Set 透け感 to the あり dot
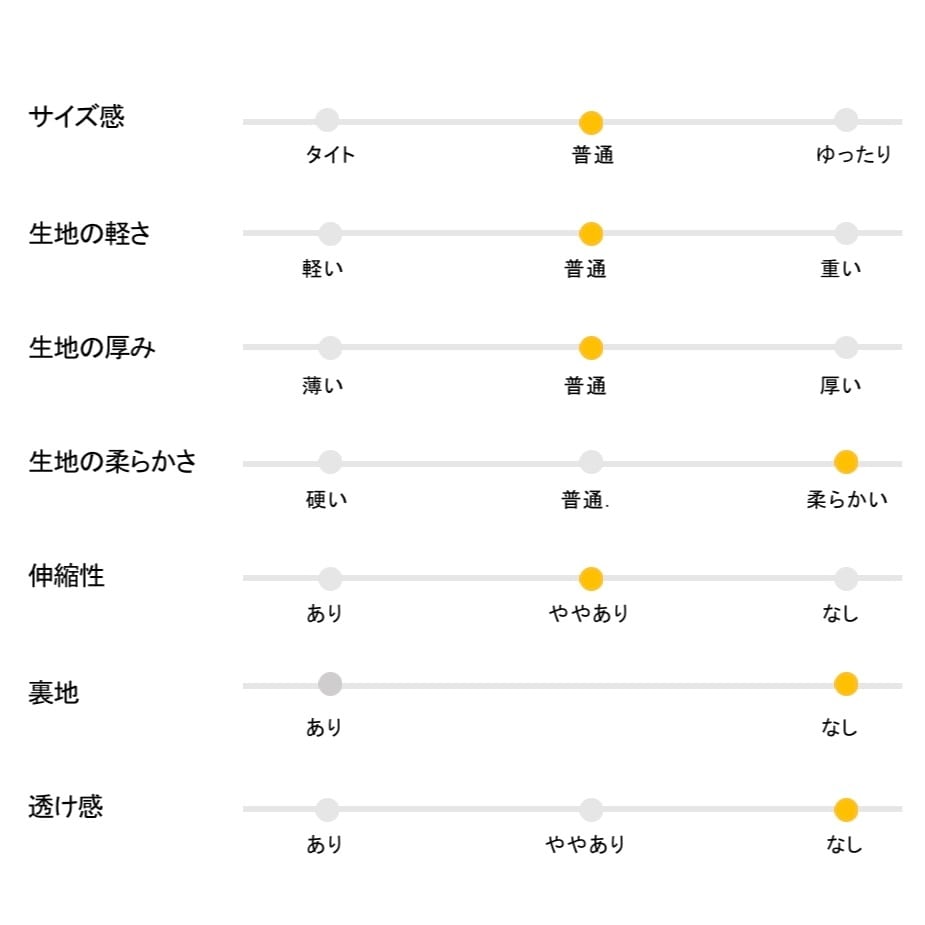Image resolution: width=925 pixels, height=925 pixels. [x=327, y=810]
